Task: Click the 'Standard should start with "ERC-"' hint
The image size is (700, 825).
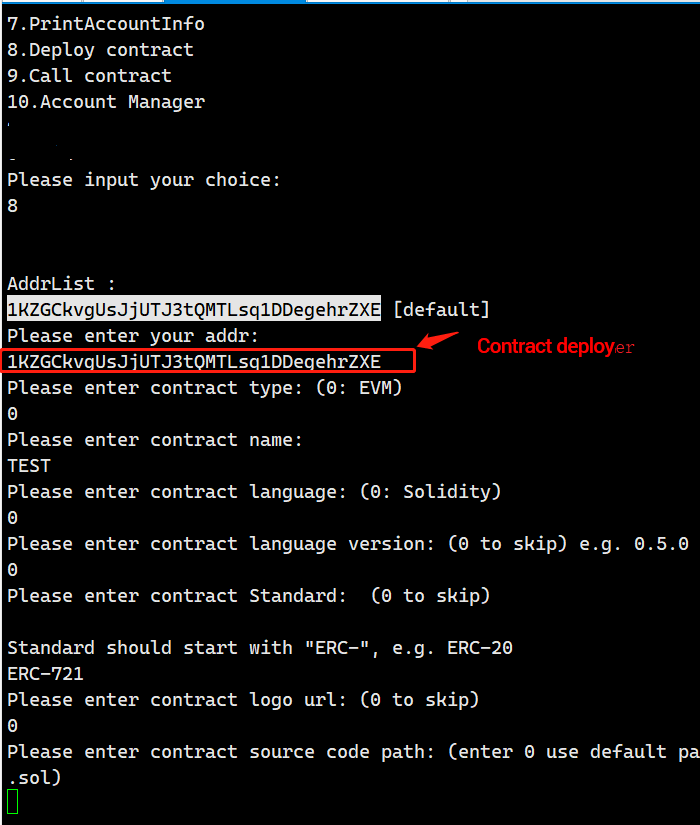Action: tap(260, 648)
